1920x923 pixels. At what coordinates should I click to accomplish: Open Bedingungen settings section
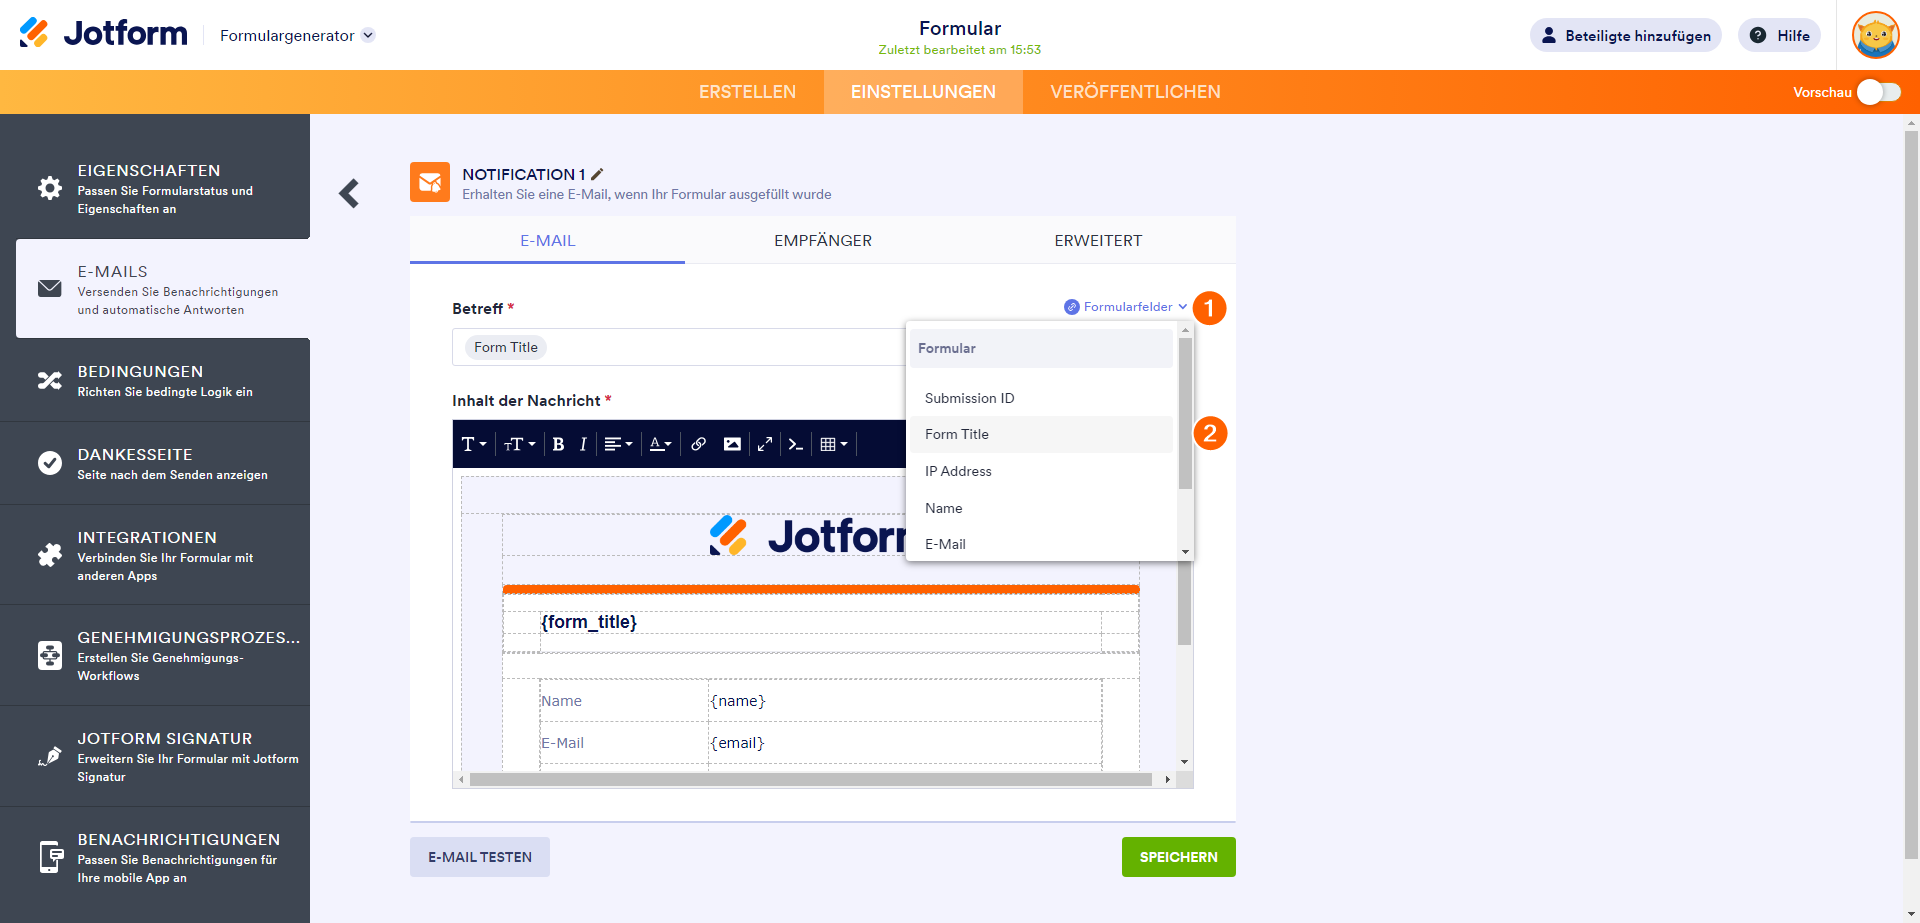(155, 380)
